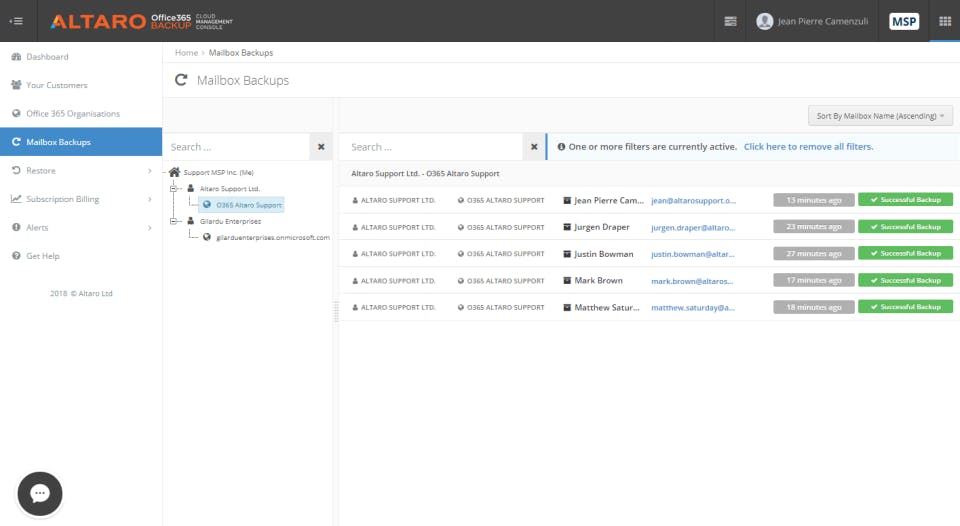Click Successful Backup badge for Mark Brown

coord(905,280)
